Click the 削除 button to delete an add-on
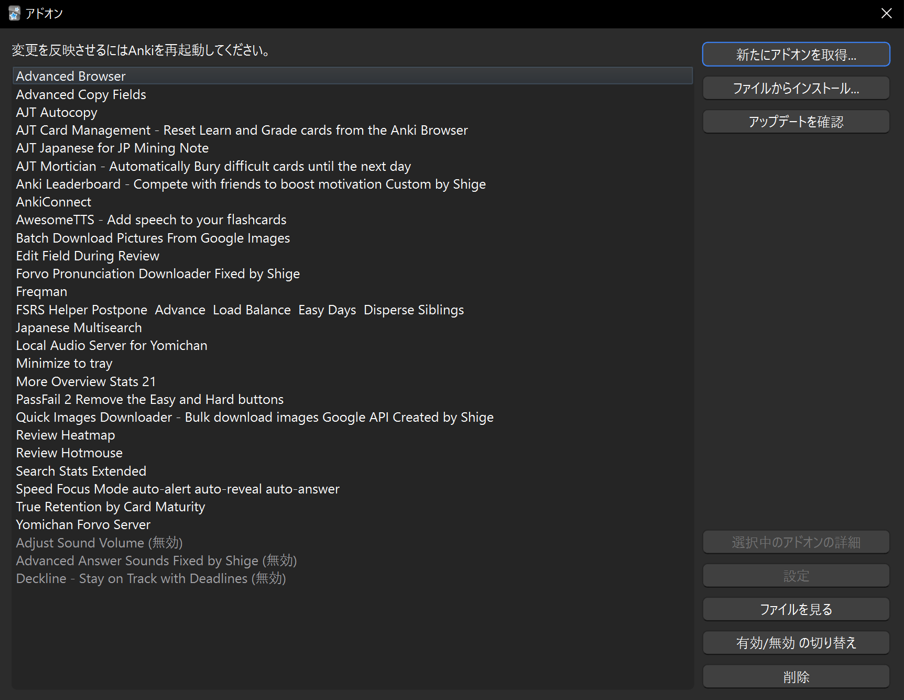The height and width of the screenshot is (700, 904). tap(795, 676)
